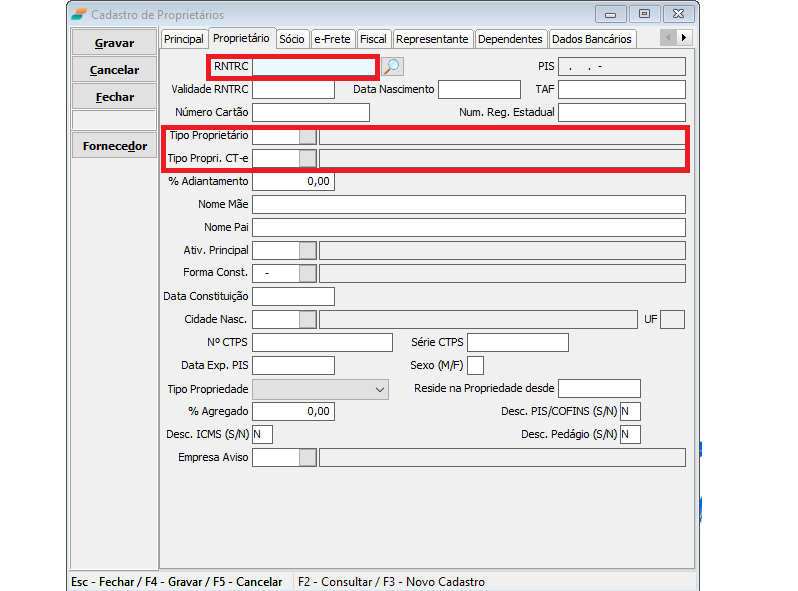Click lookup button beside Ativ. Principal
This screenshot has width=798, height=591.
[x=308, y=250]
